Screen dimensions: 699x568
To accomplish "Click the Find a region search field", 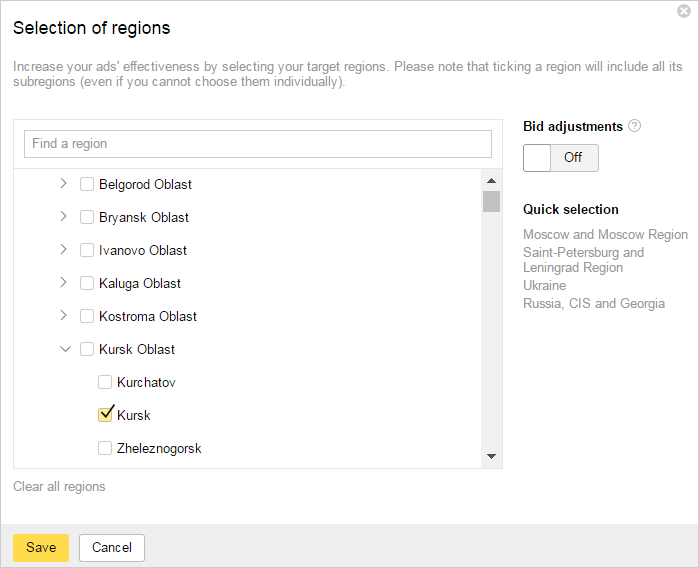I will pos(258,144).
